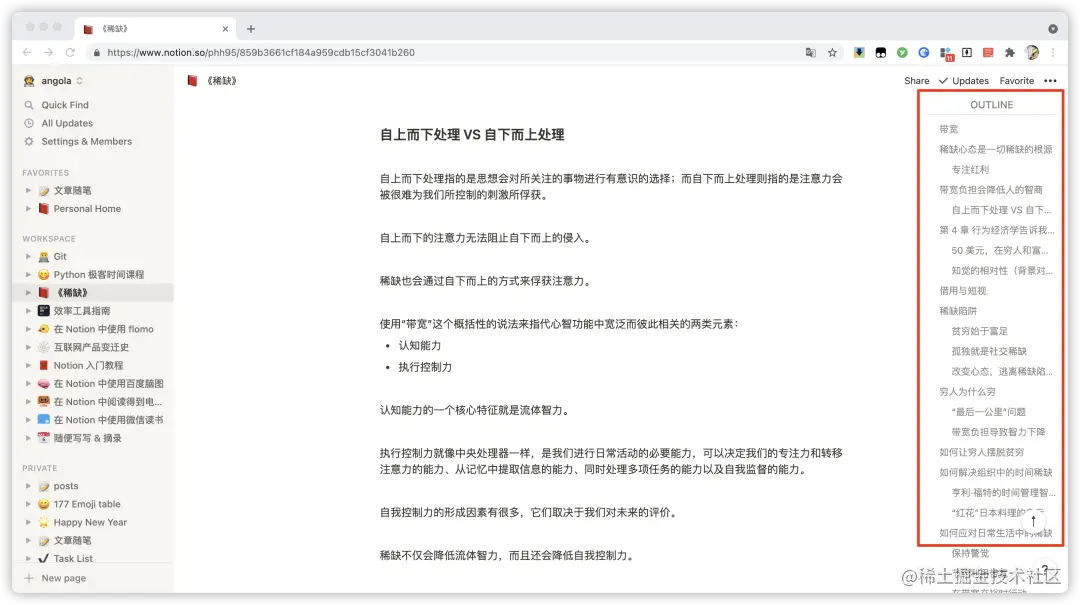Jump to 稀缺陷阱 in the outline
The height and width of the screenshot is (605, 1080).
pos(960,311)
